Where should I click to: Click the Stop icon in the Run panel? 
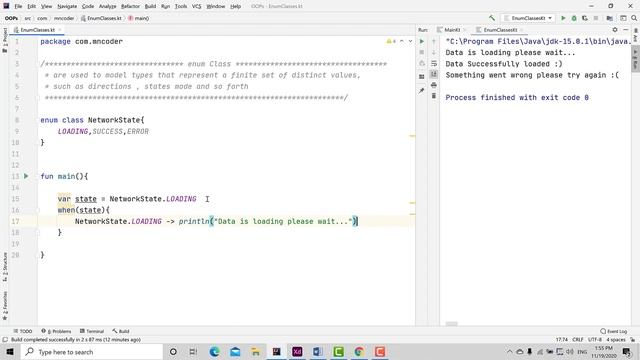click(422, 52)
